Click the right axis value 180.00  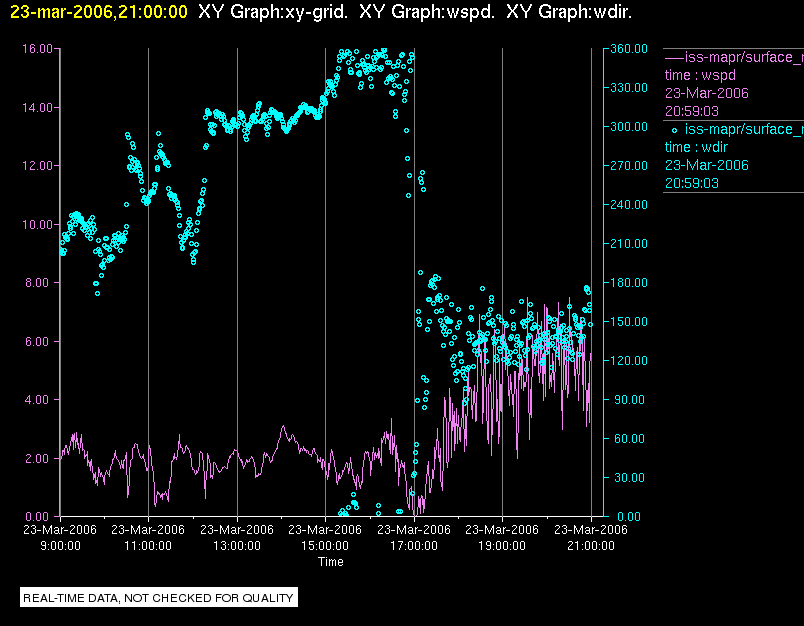pyautogui.click(x=629, y=282)
